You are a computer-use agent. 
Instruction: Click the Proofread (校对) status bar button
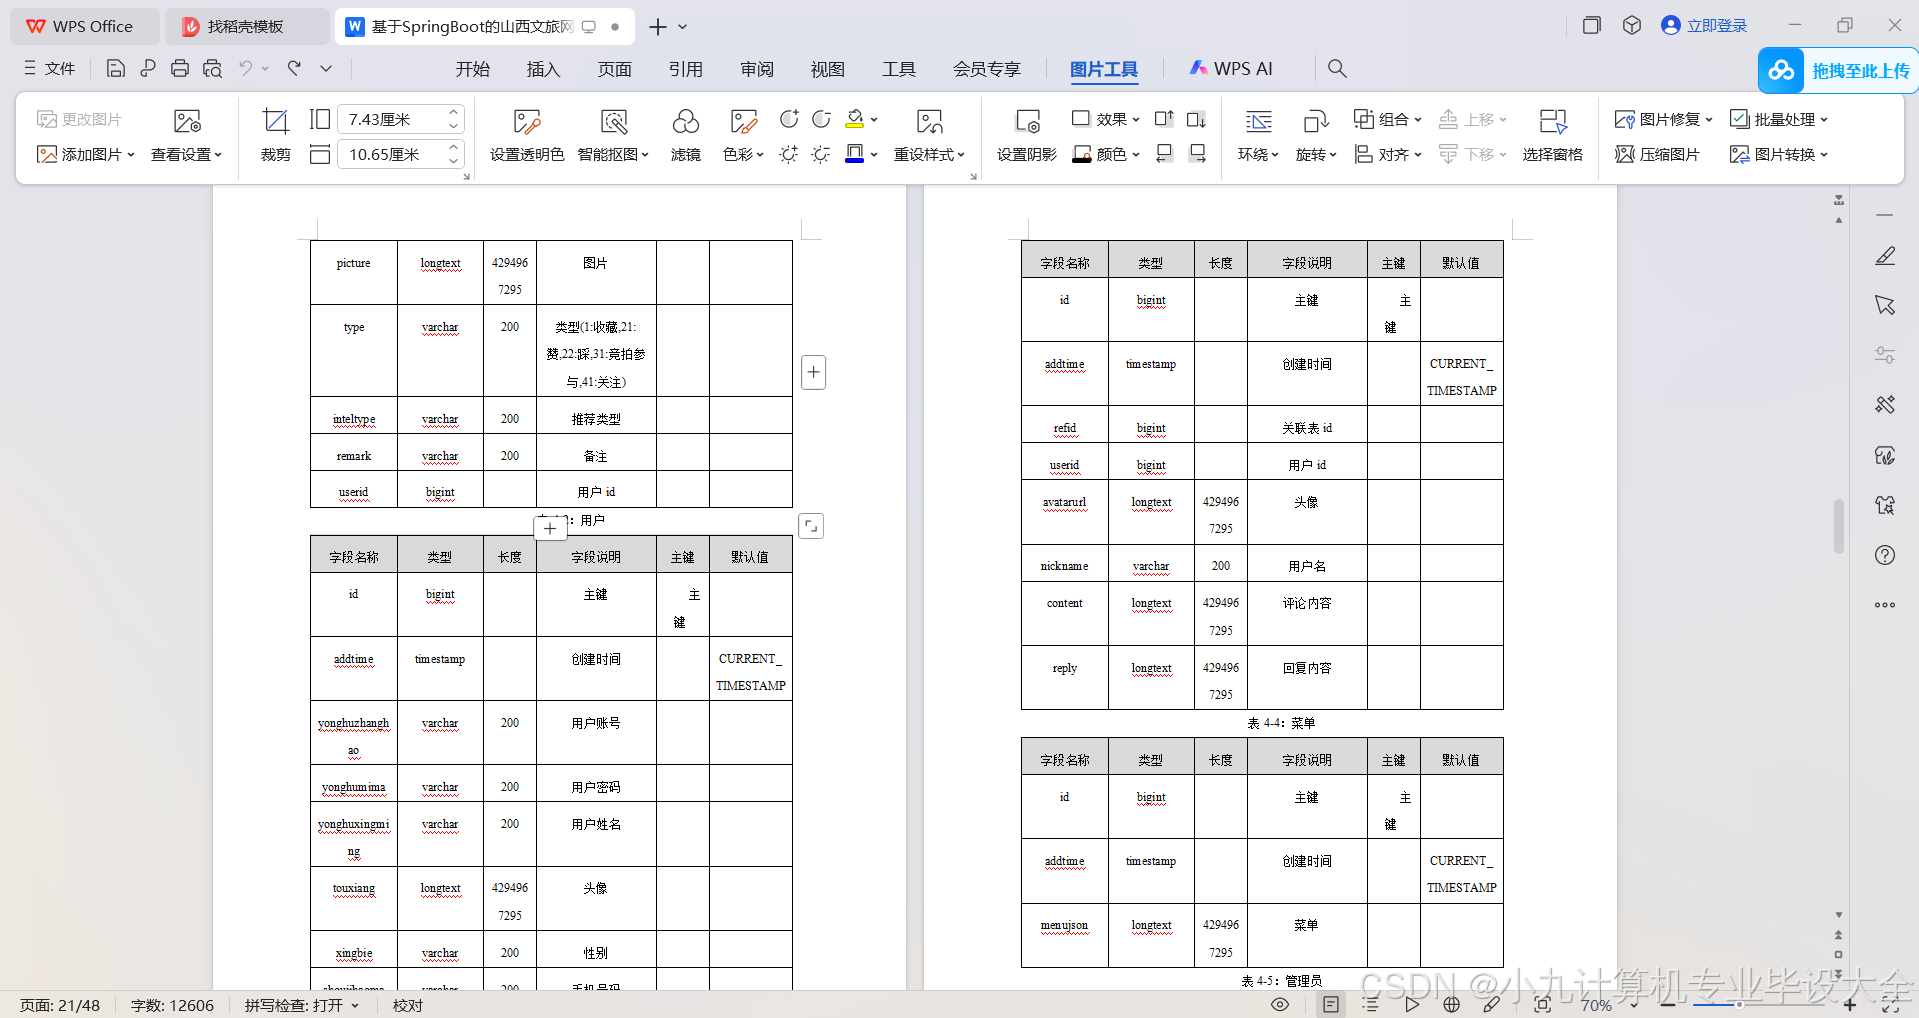tap(408, 1005)
